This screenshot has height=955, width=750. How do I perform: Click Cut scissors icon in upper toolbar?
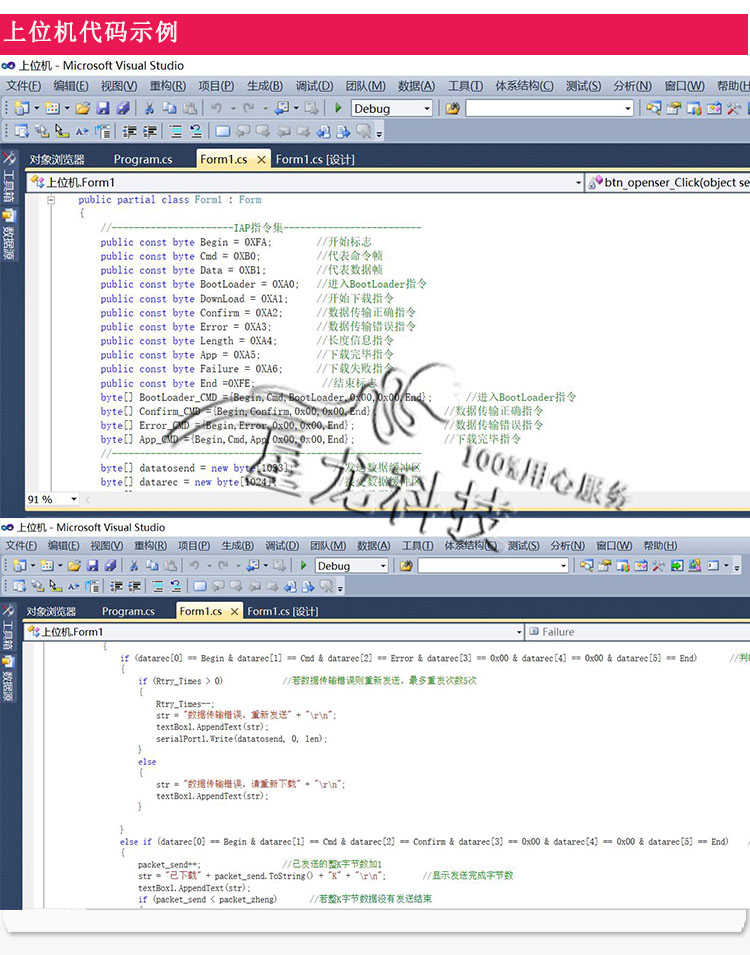[149, 108]
